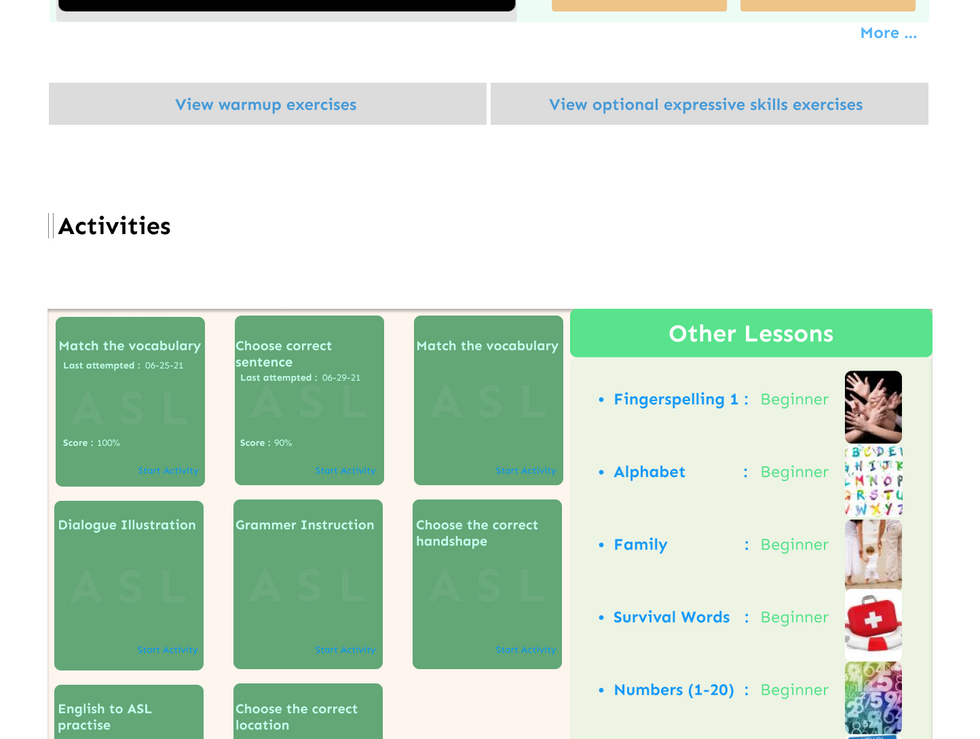This screenshot has width=980, height=739.
Task: Click Beginner level next to Fingerspelling 1
Action: pos(794,399)
